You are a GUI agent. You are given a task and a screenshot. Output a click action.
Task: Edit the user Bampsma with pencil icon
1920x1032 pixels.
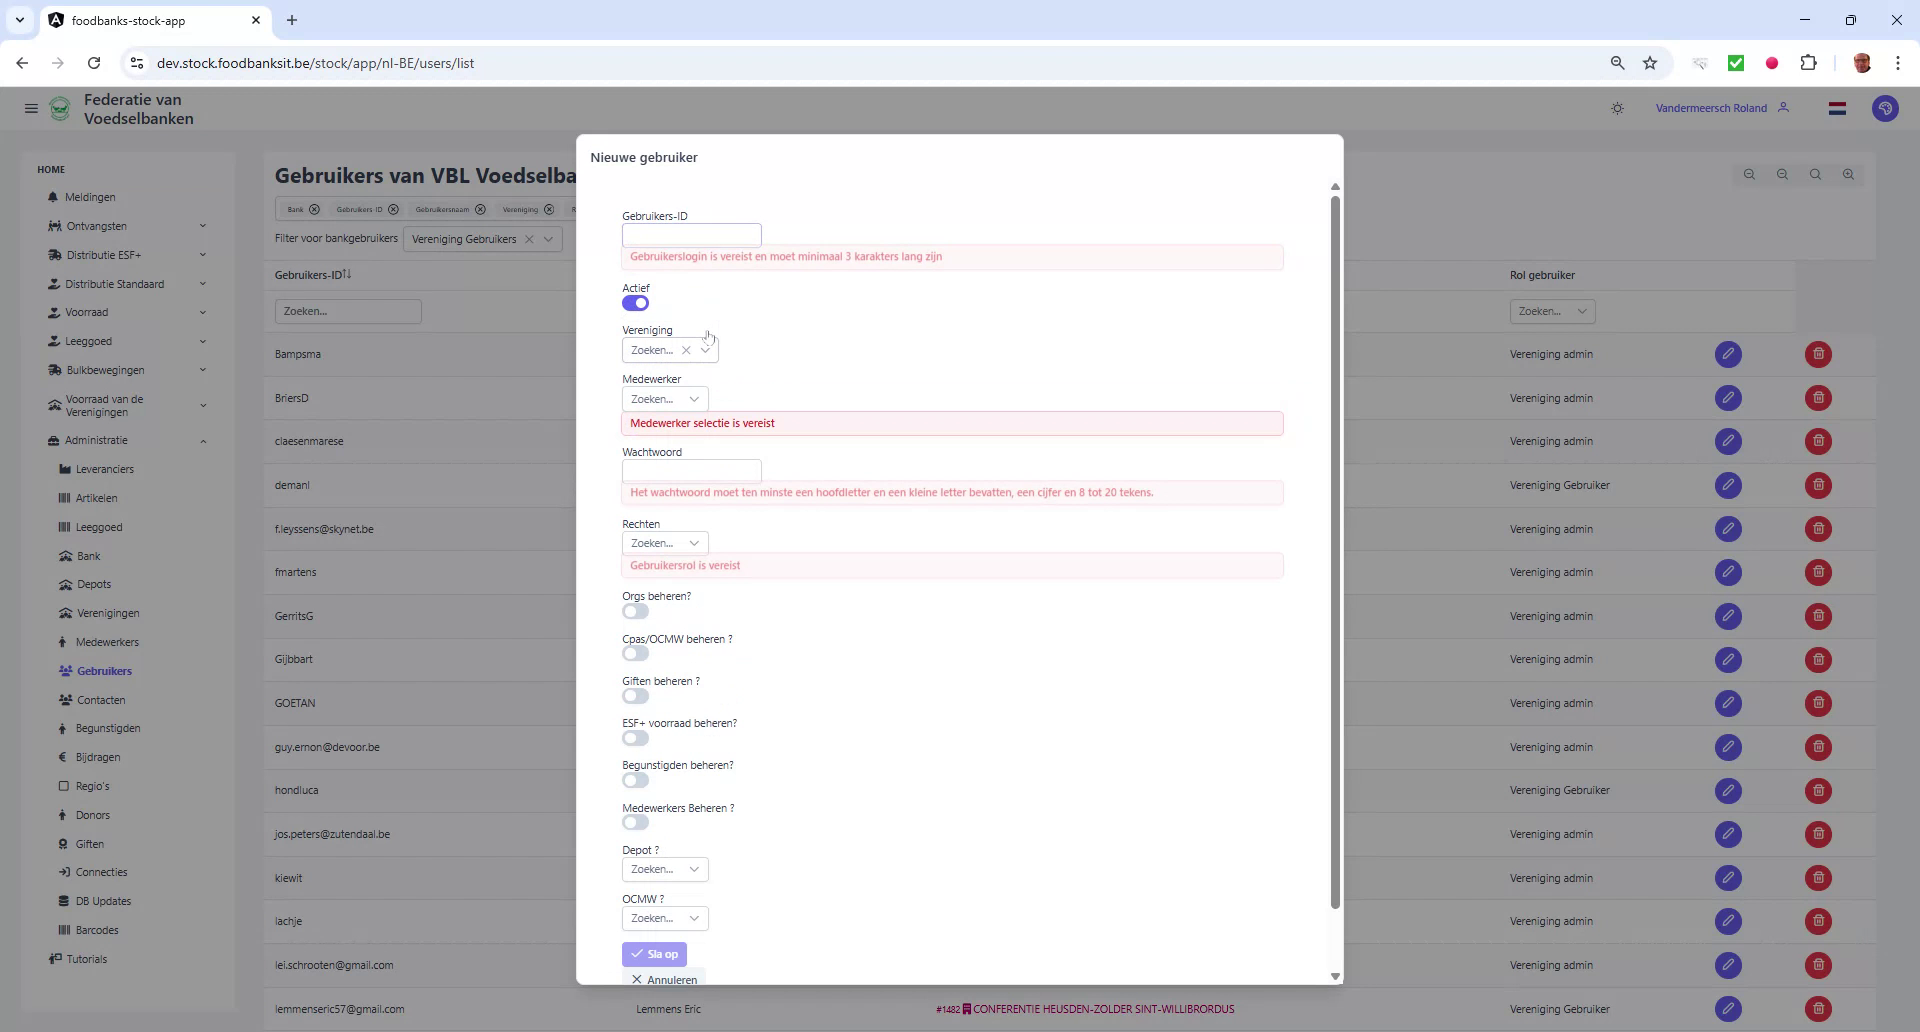(x=1728, y=354)
